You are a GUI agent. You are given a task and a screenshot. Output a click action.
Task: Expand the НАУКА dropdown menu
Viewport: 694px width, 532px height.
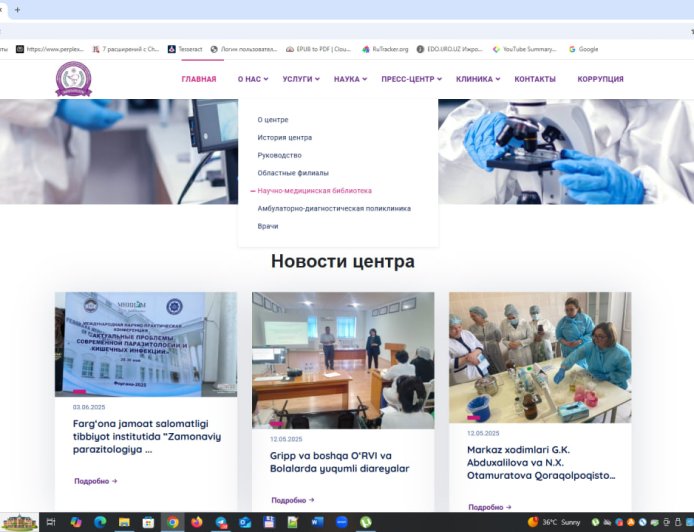point(350,79)
